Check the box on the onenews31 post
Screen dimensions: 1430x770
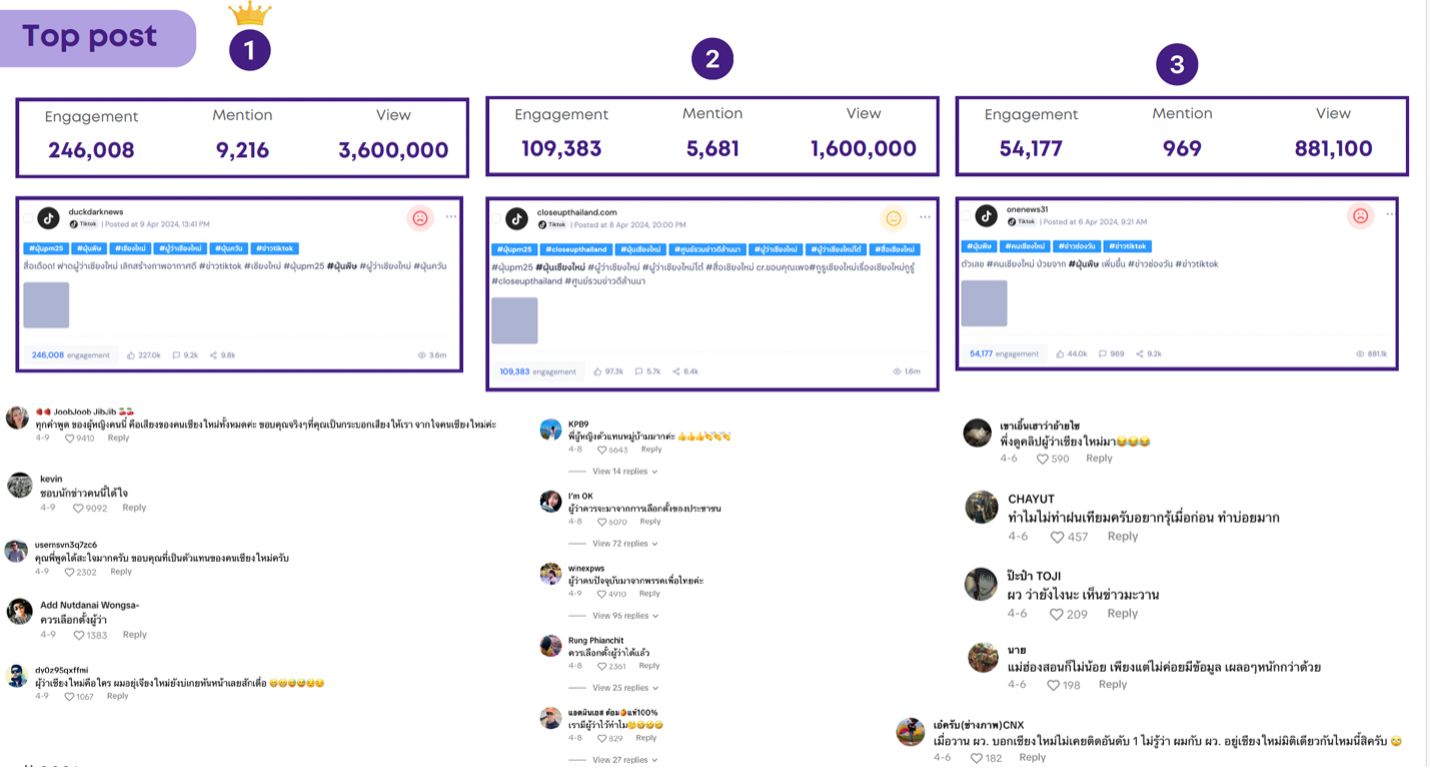(x=966, y=216)
